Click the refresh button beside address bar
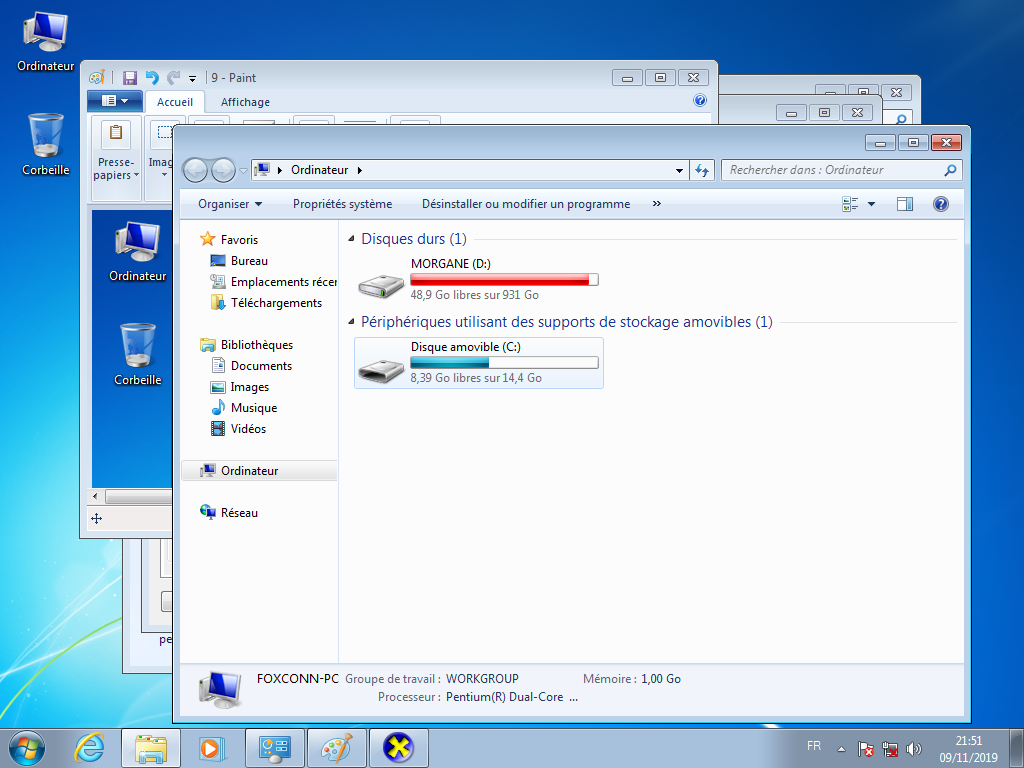 click(702, 170)
